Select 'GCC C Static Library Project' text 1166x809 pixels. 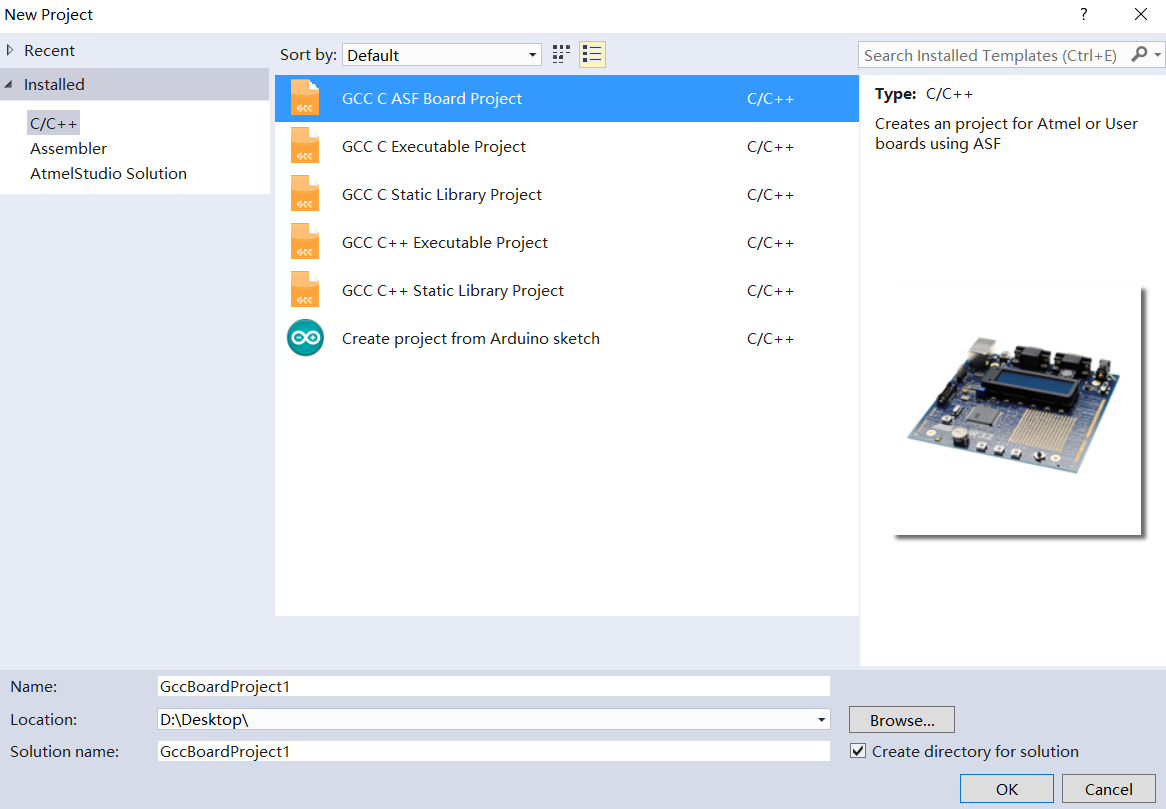click(x=442, y=195)
